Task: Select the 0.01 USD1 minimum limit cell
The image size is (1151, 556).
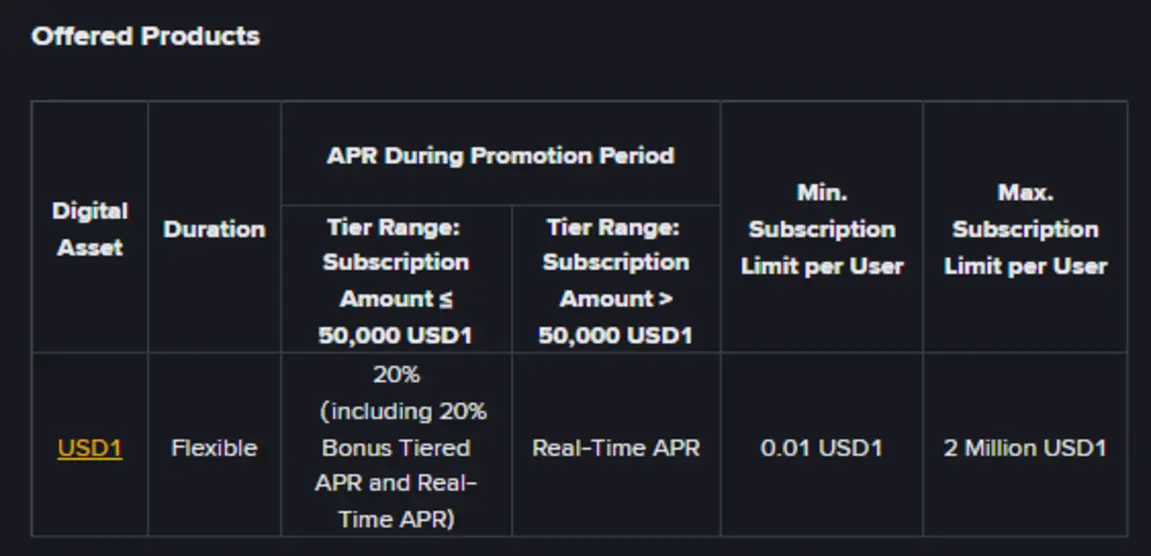Action: tap(822, 448)
